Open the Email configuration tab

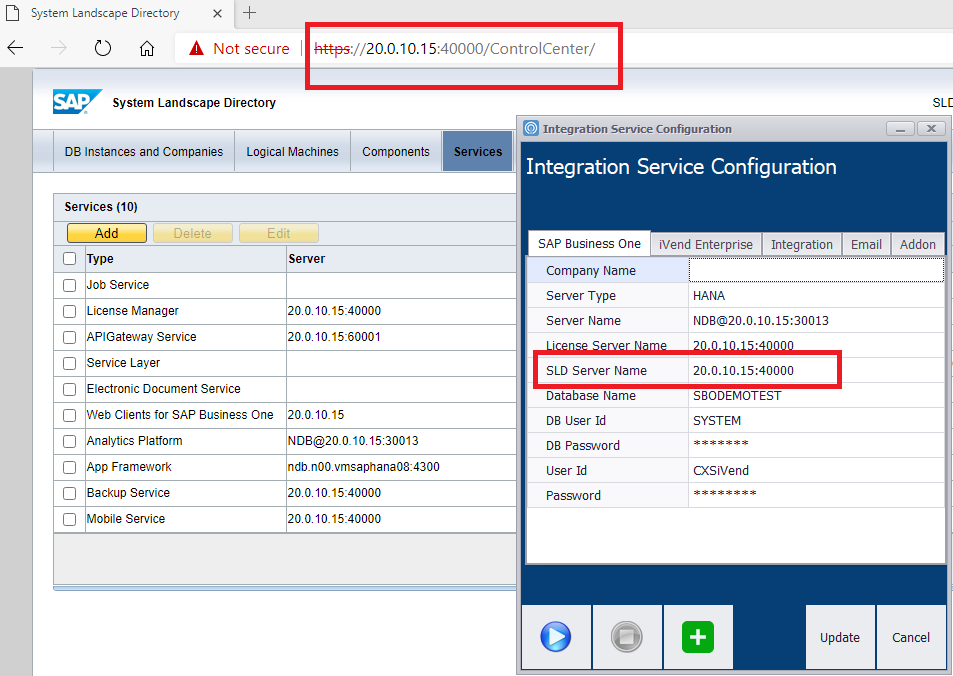click(866, 244)
